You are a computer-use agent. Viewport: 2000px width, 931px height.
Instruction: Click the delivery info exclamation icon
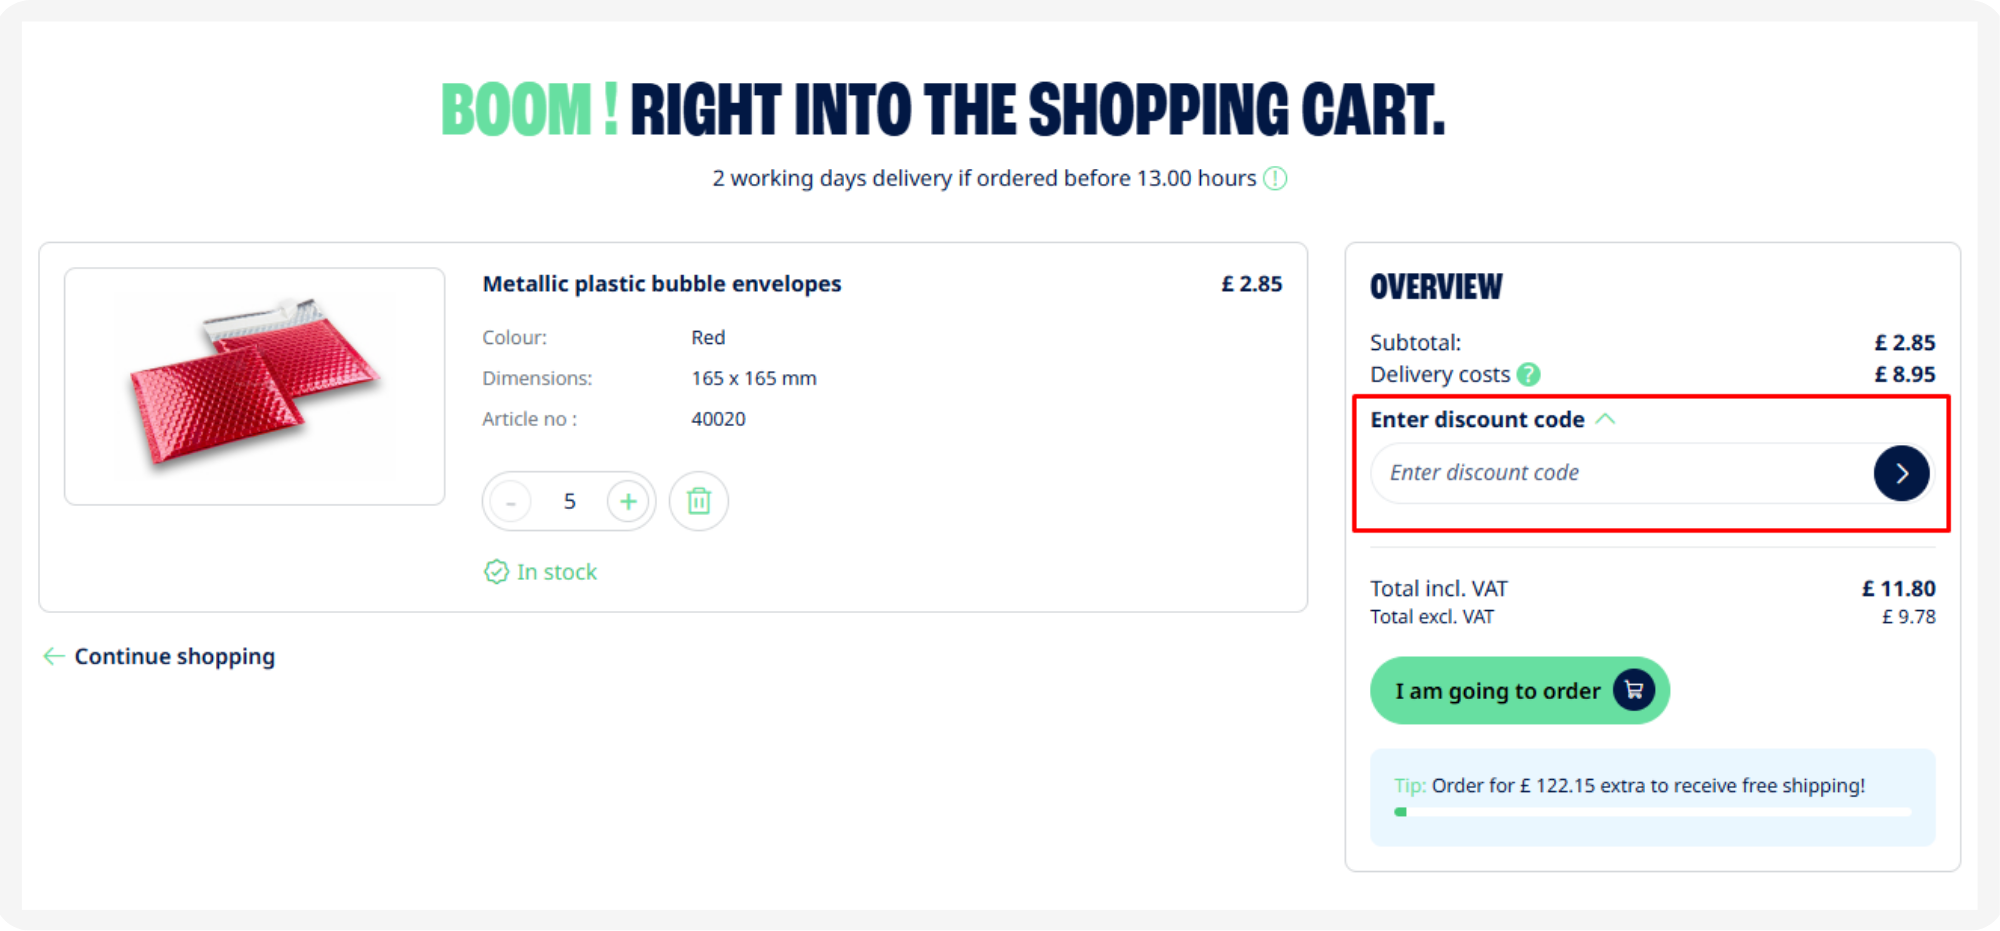pos(1275,178)
